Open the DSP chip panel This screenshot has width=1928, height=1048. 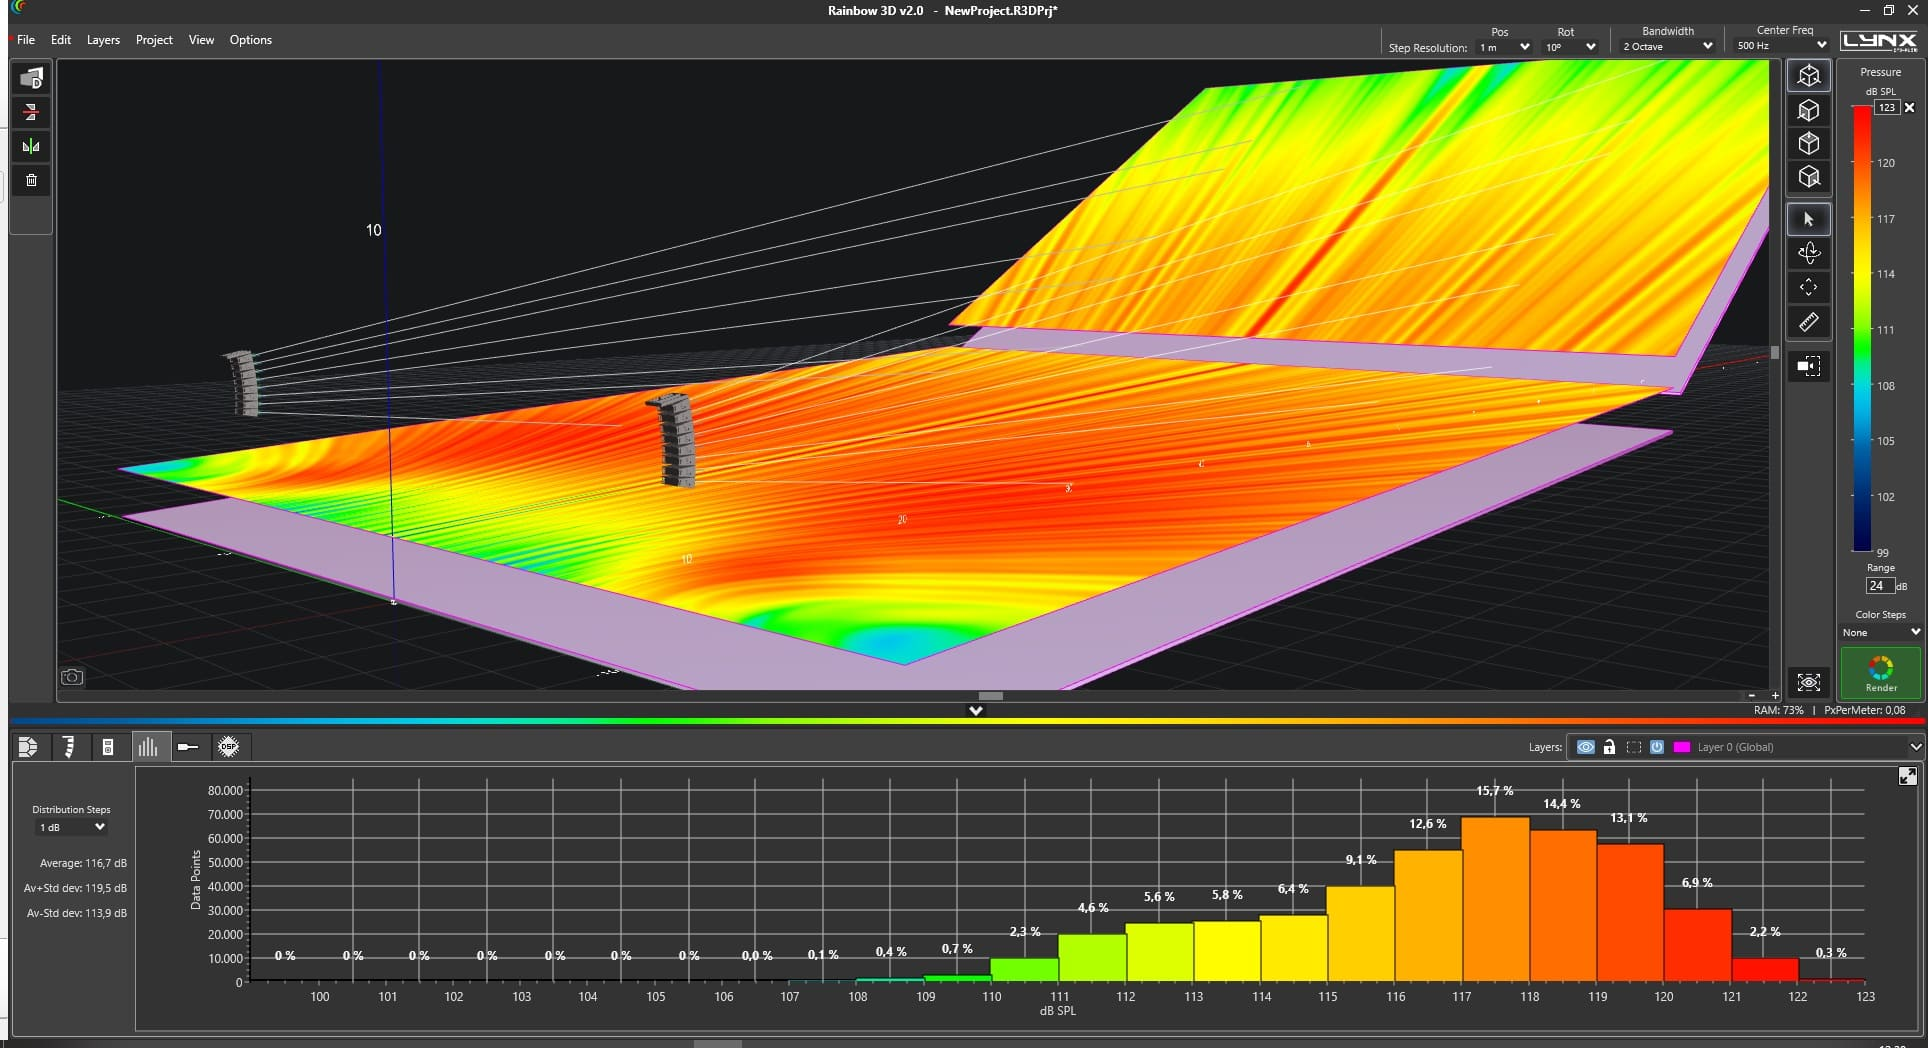click(228, 747)
